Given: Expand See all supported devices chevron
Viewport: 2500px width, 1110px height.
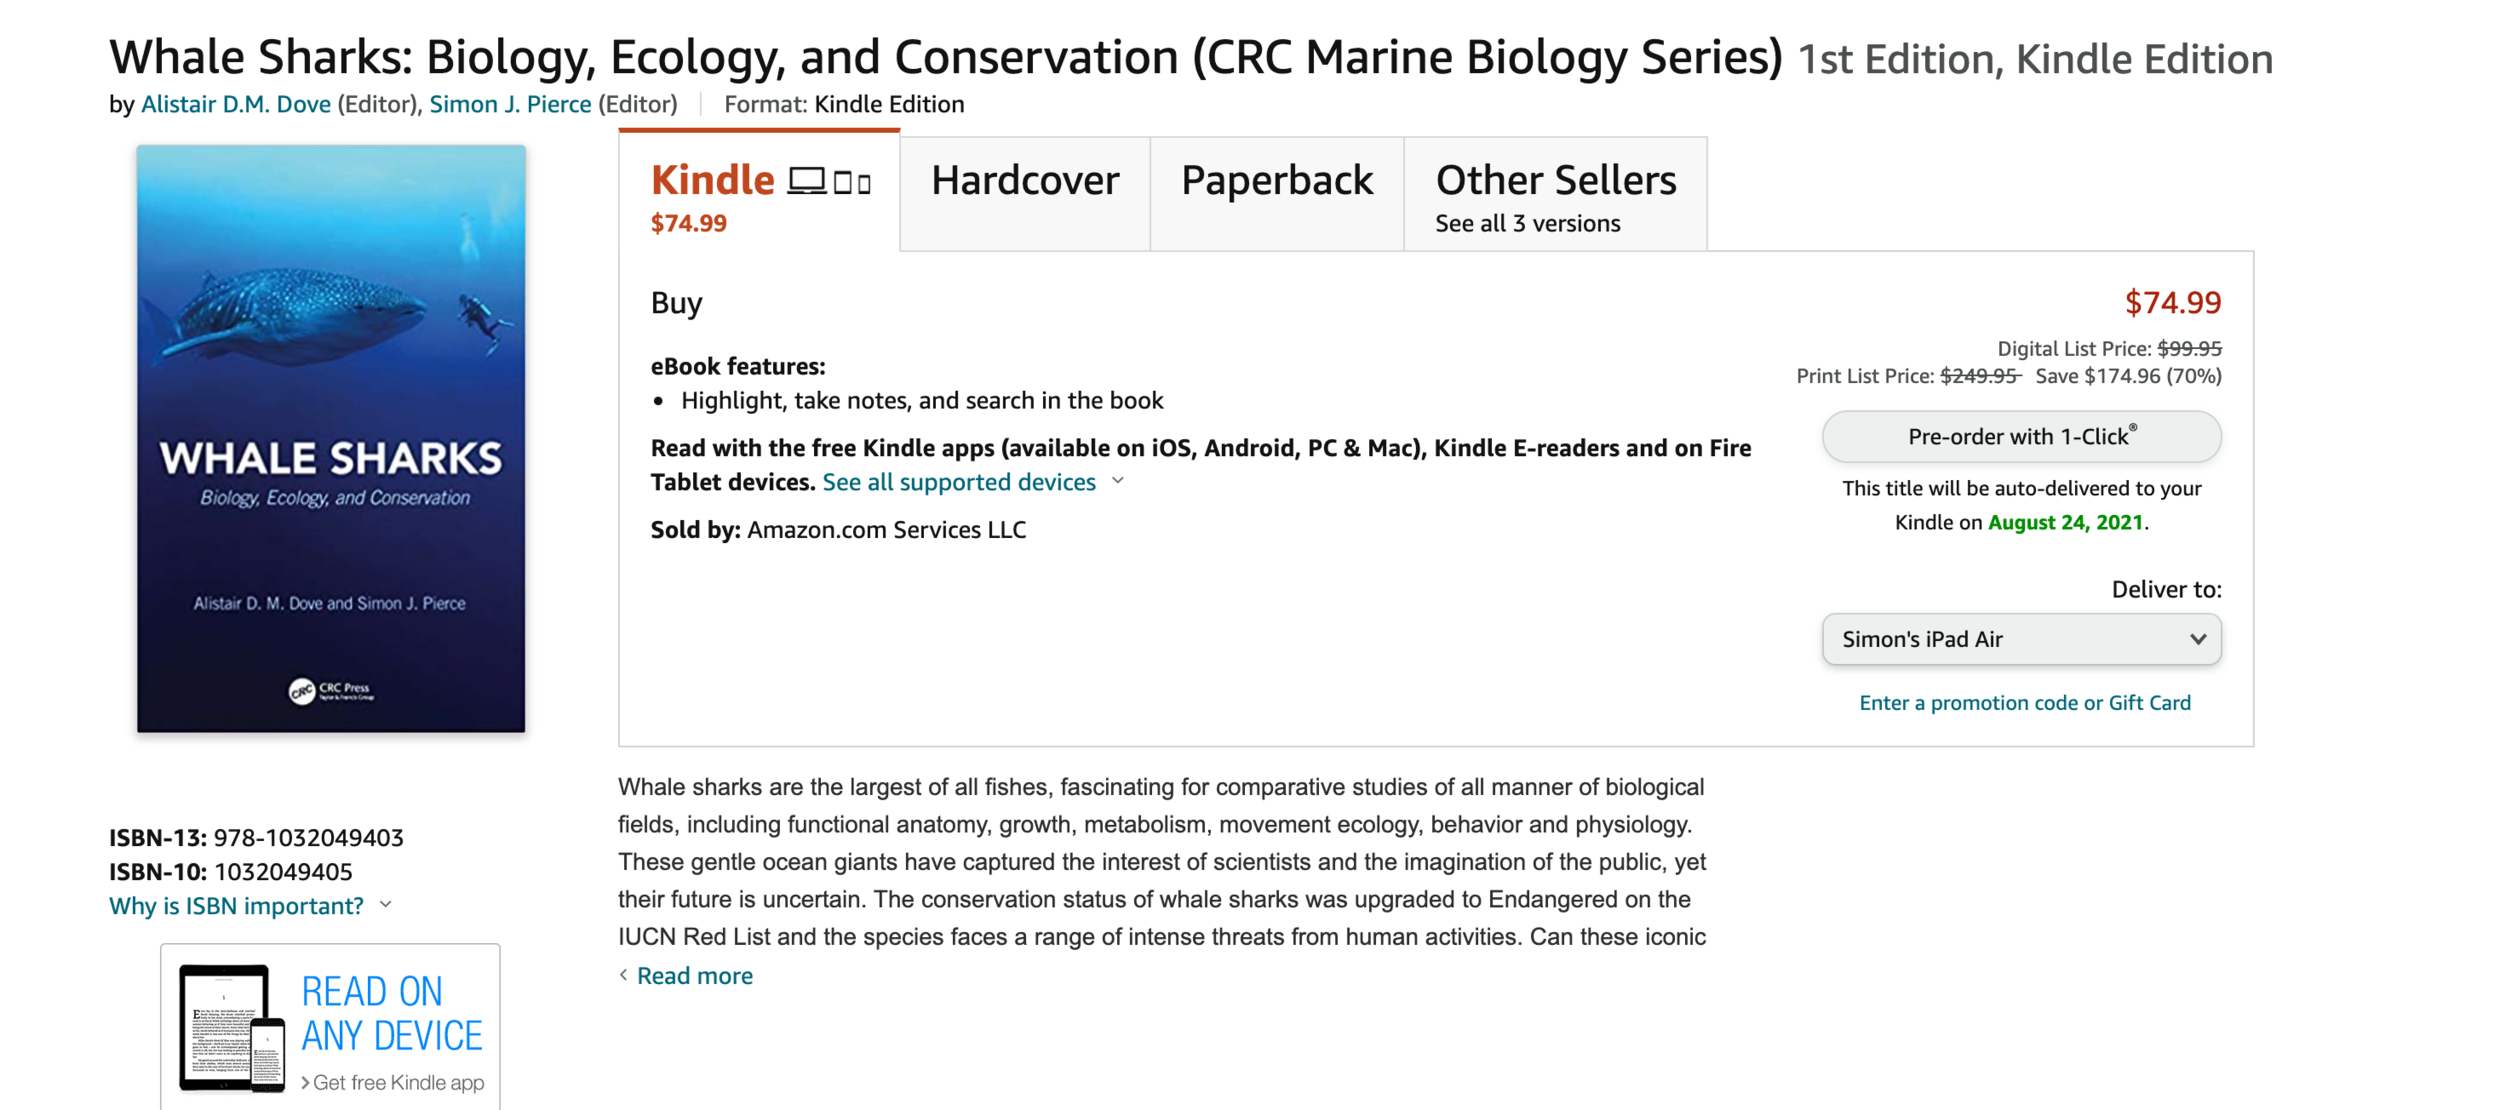Looking at the screenshot, I should (x=1118, y=481).
